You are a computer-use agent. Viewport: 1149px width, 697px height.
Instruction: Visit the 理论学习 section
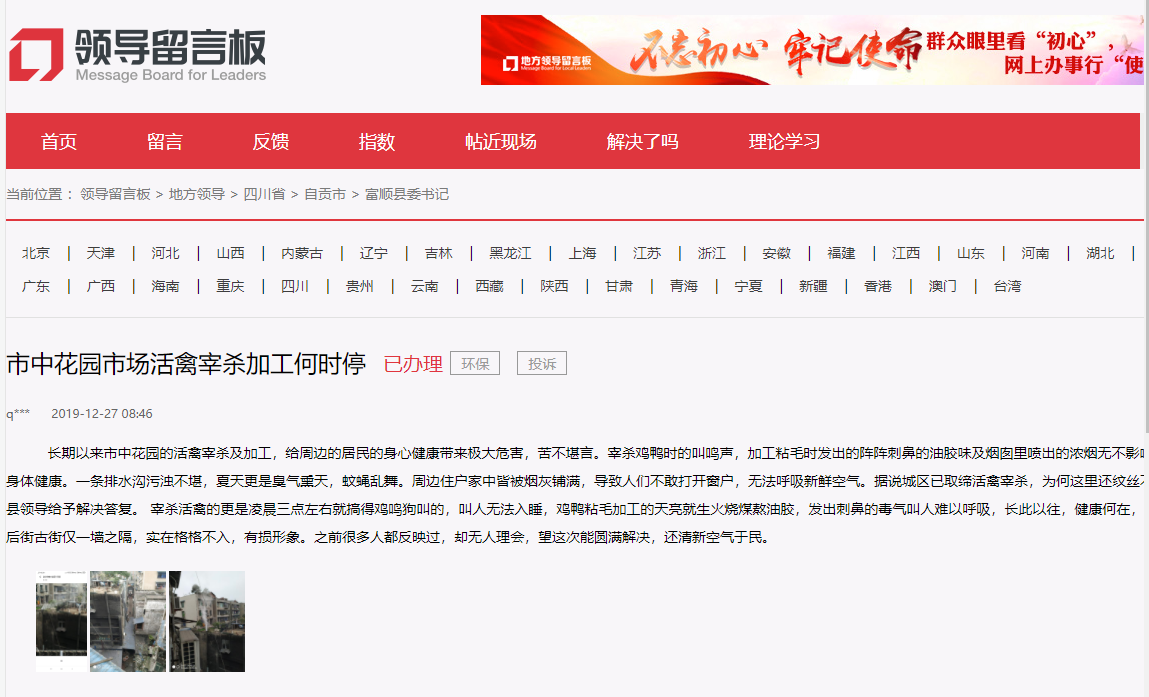784,142
